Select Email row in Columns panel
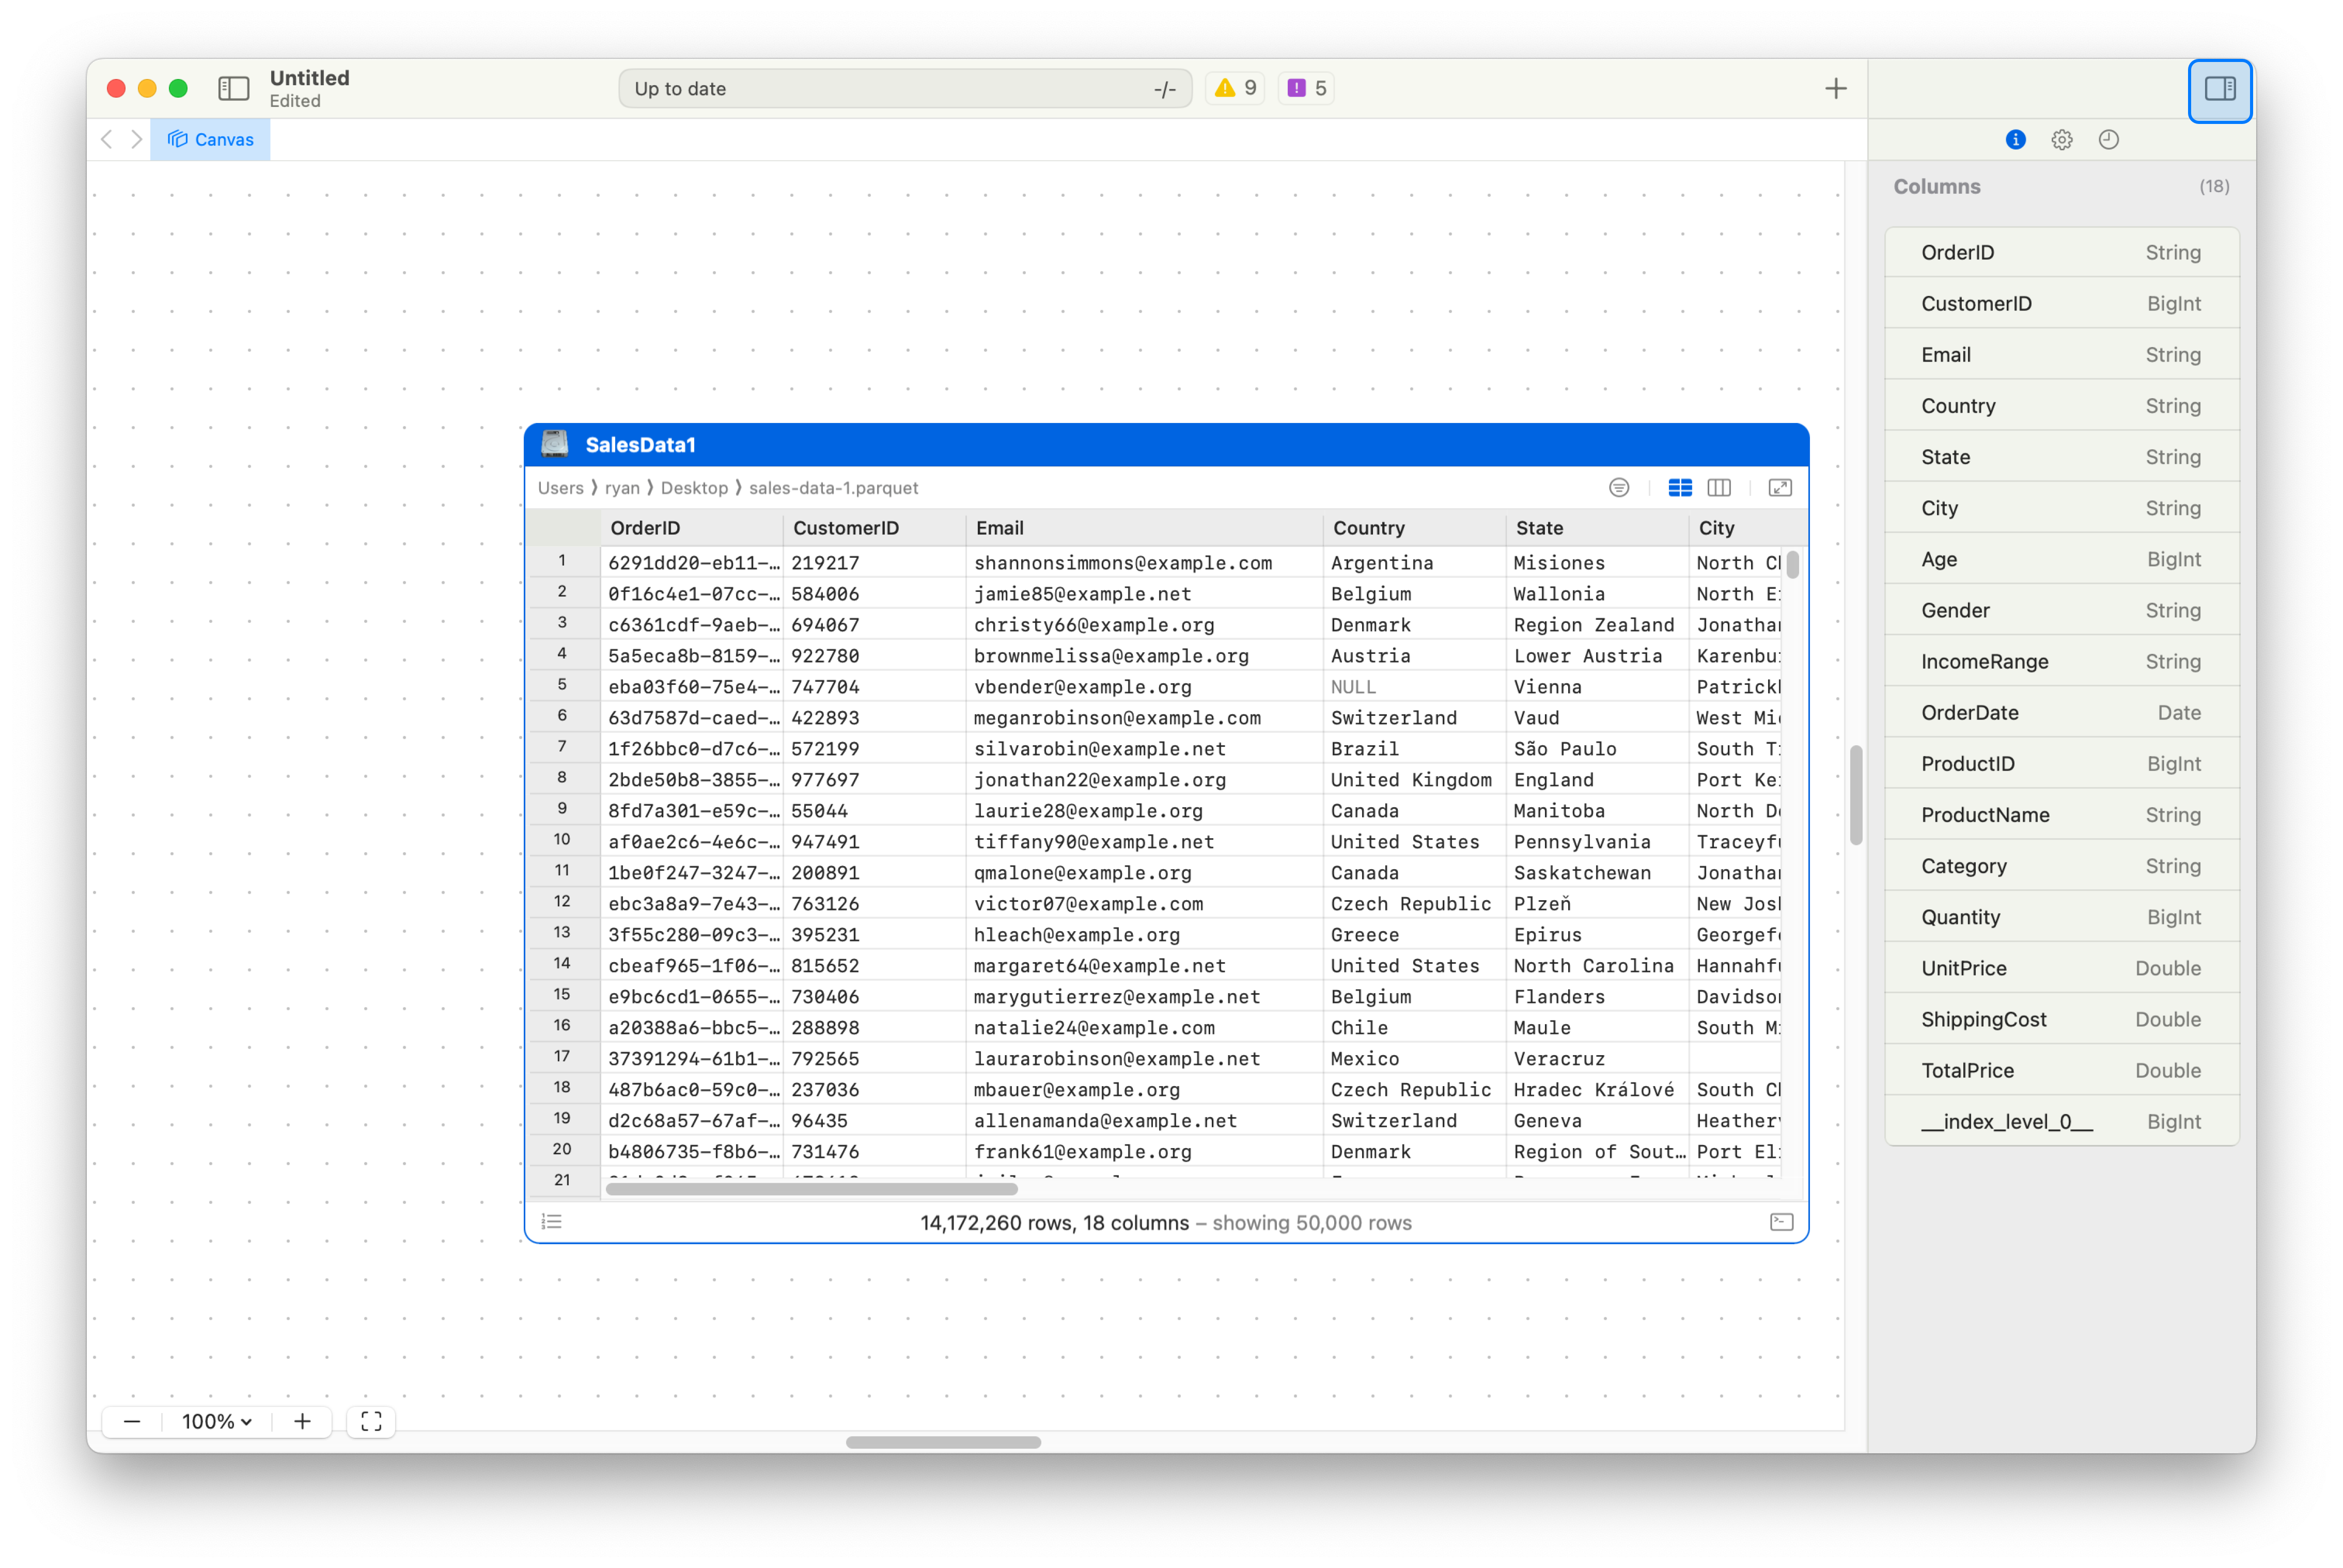This screenshot has width=2343, height=1568. (x=2061, y=354)
